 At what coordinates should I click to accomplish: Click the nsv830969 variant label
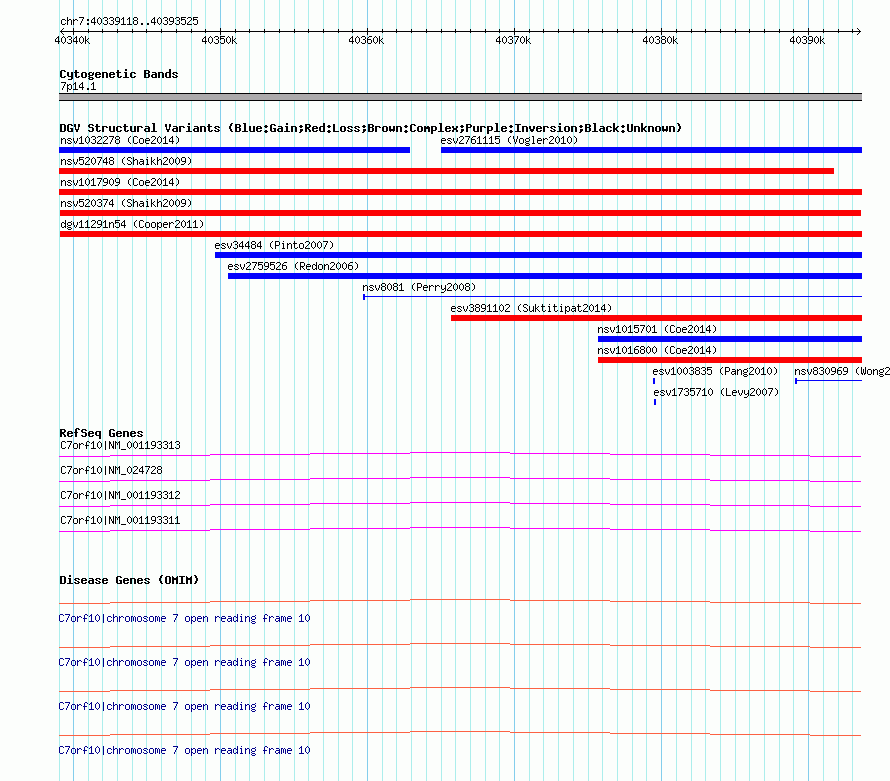(842, 371)
